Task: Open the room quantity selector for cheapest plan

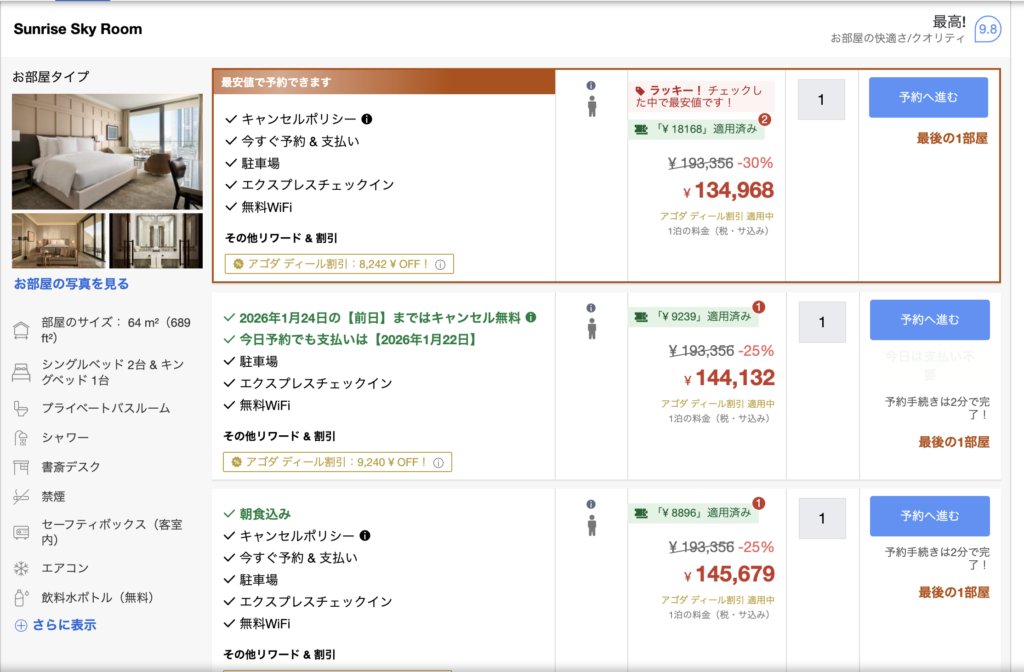Action: pyautogui.click(x=821, y=99)
